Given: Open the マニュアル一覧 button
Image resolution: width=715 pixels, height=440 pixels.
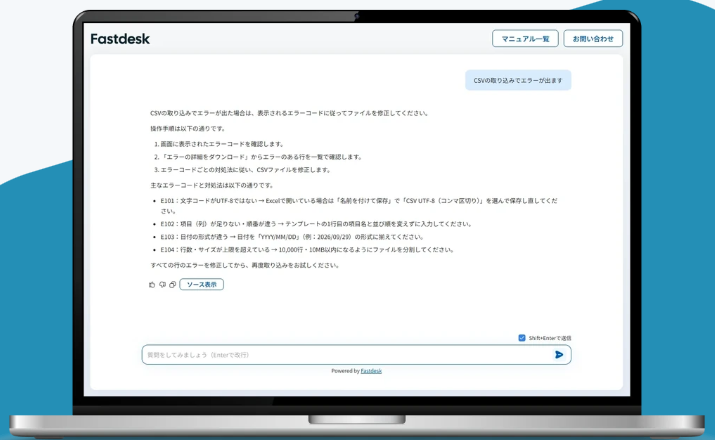Looking at the screenshot, I should coord(525,39).
